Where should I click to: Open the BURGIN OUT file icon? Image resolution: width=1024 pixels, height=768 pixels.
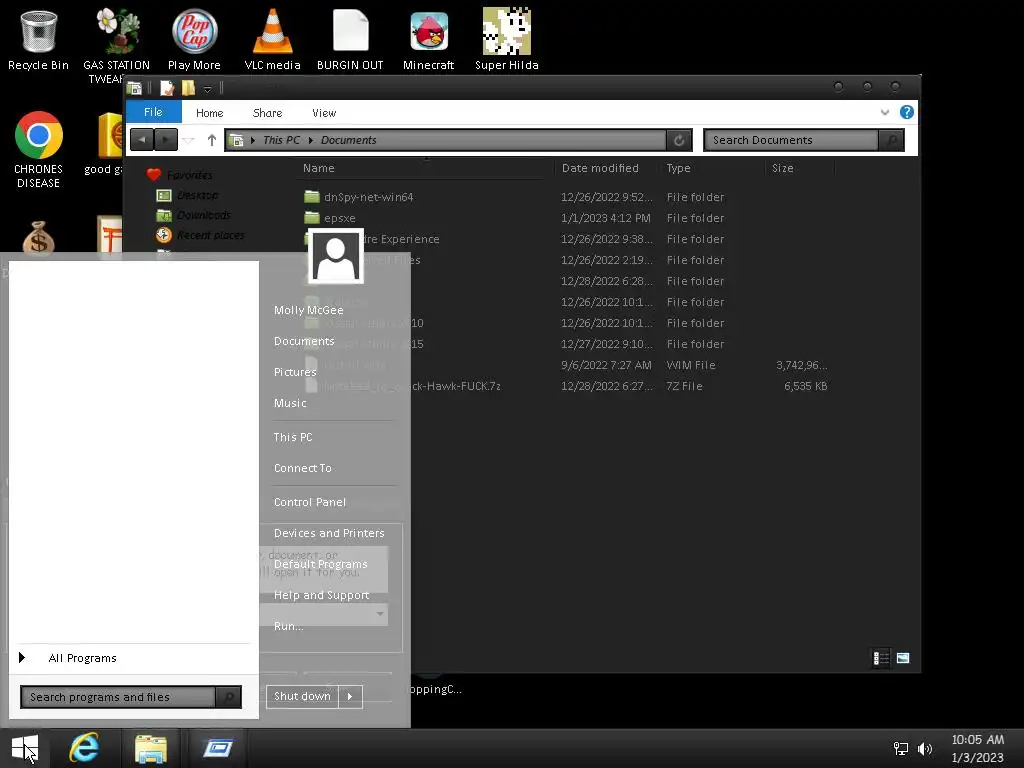pyautogui.click(x=350, y=39)
